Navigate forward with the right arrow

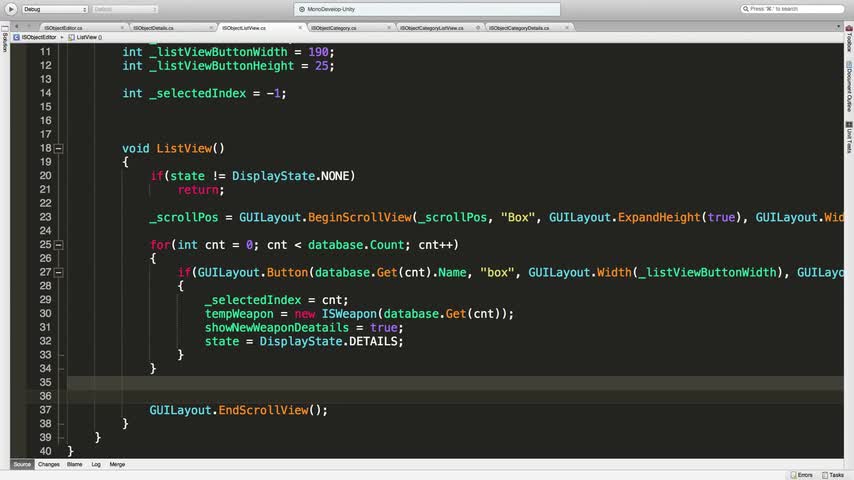pyautogui.click(x=29, y=26)
